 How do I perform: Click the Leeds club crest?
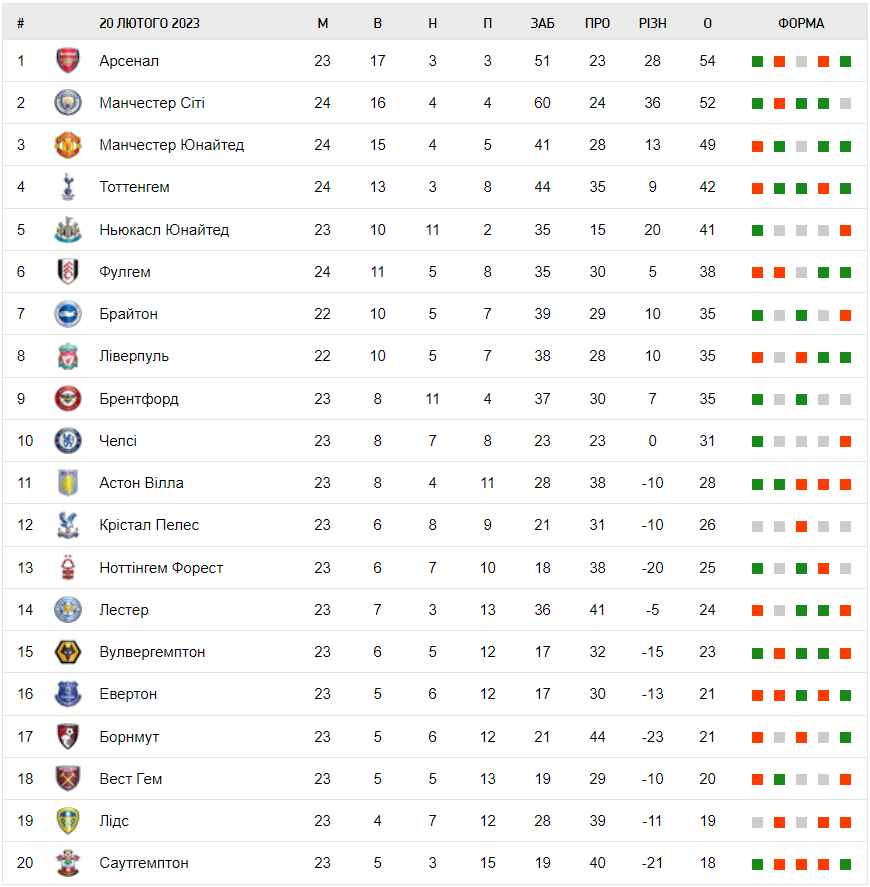click(67, 821)
